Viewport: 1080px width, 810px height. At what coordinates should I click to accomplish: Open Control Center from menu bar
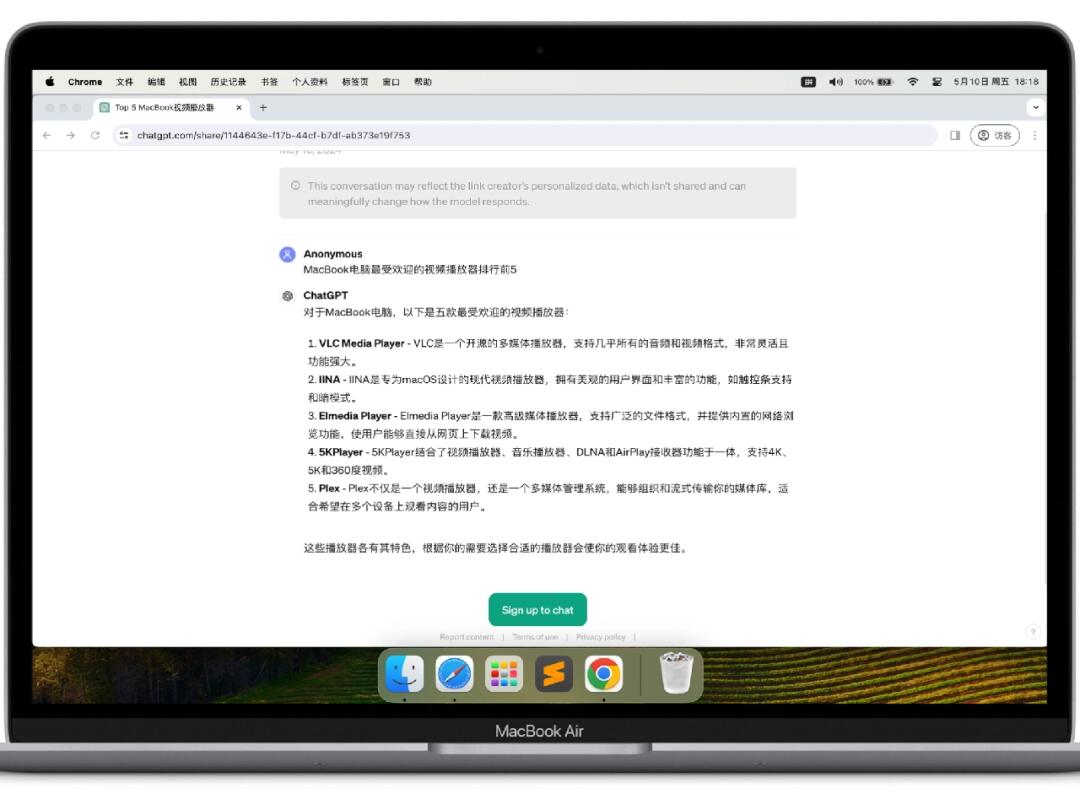pyautogui.click(x=937, y=82)
